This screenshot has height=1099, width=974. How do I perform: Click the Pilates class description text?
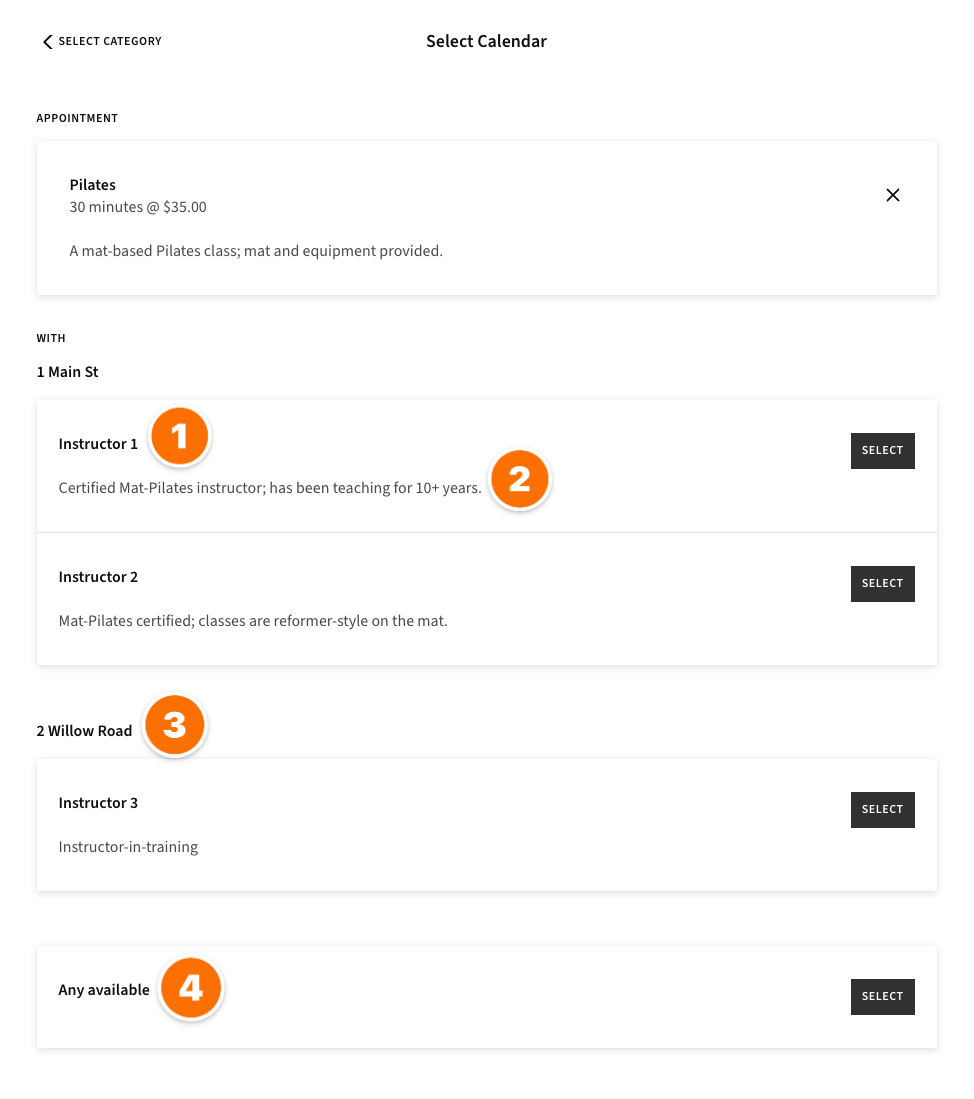[255, 250]
